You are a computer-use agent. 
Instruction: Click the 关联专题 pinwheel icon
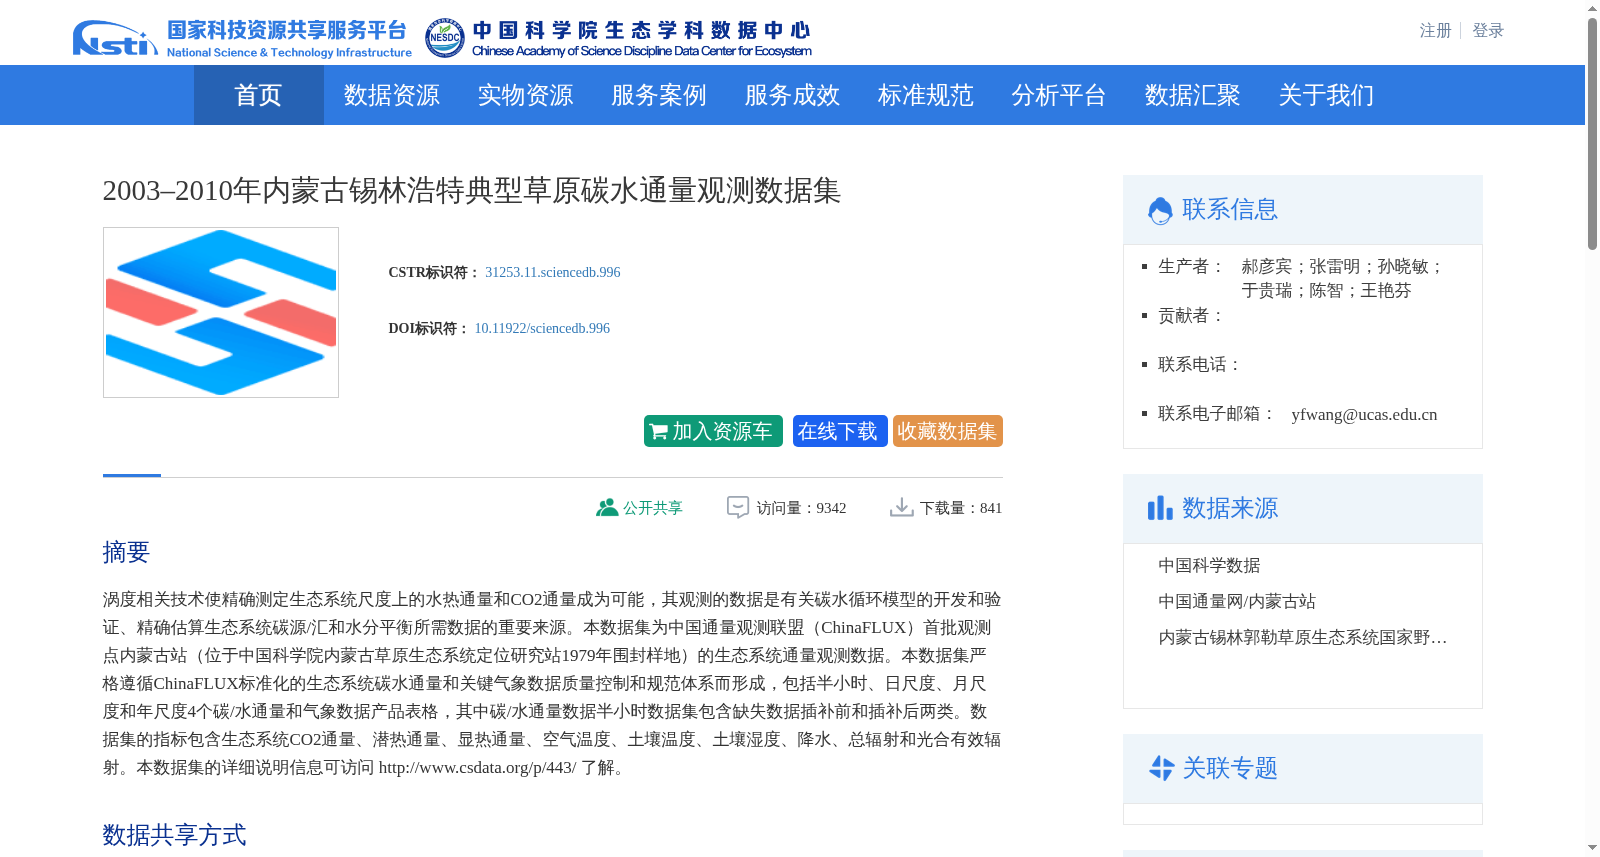(x=1161, y=768)
